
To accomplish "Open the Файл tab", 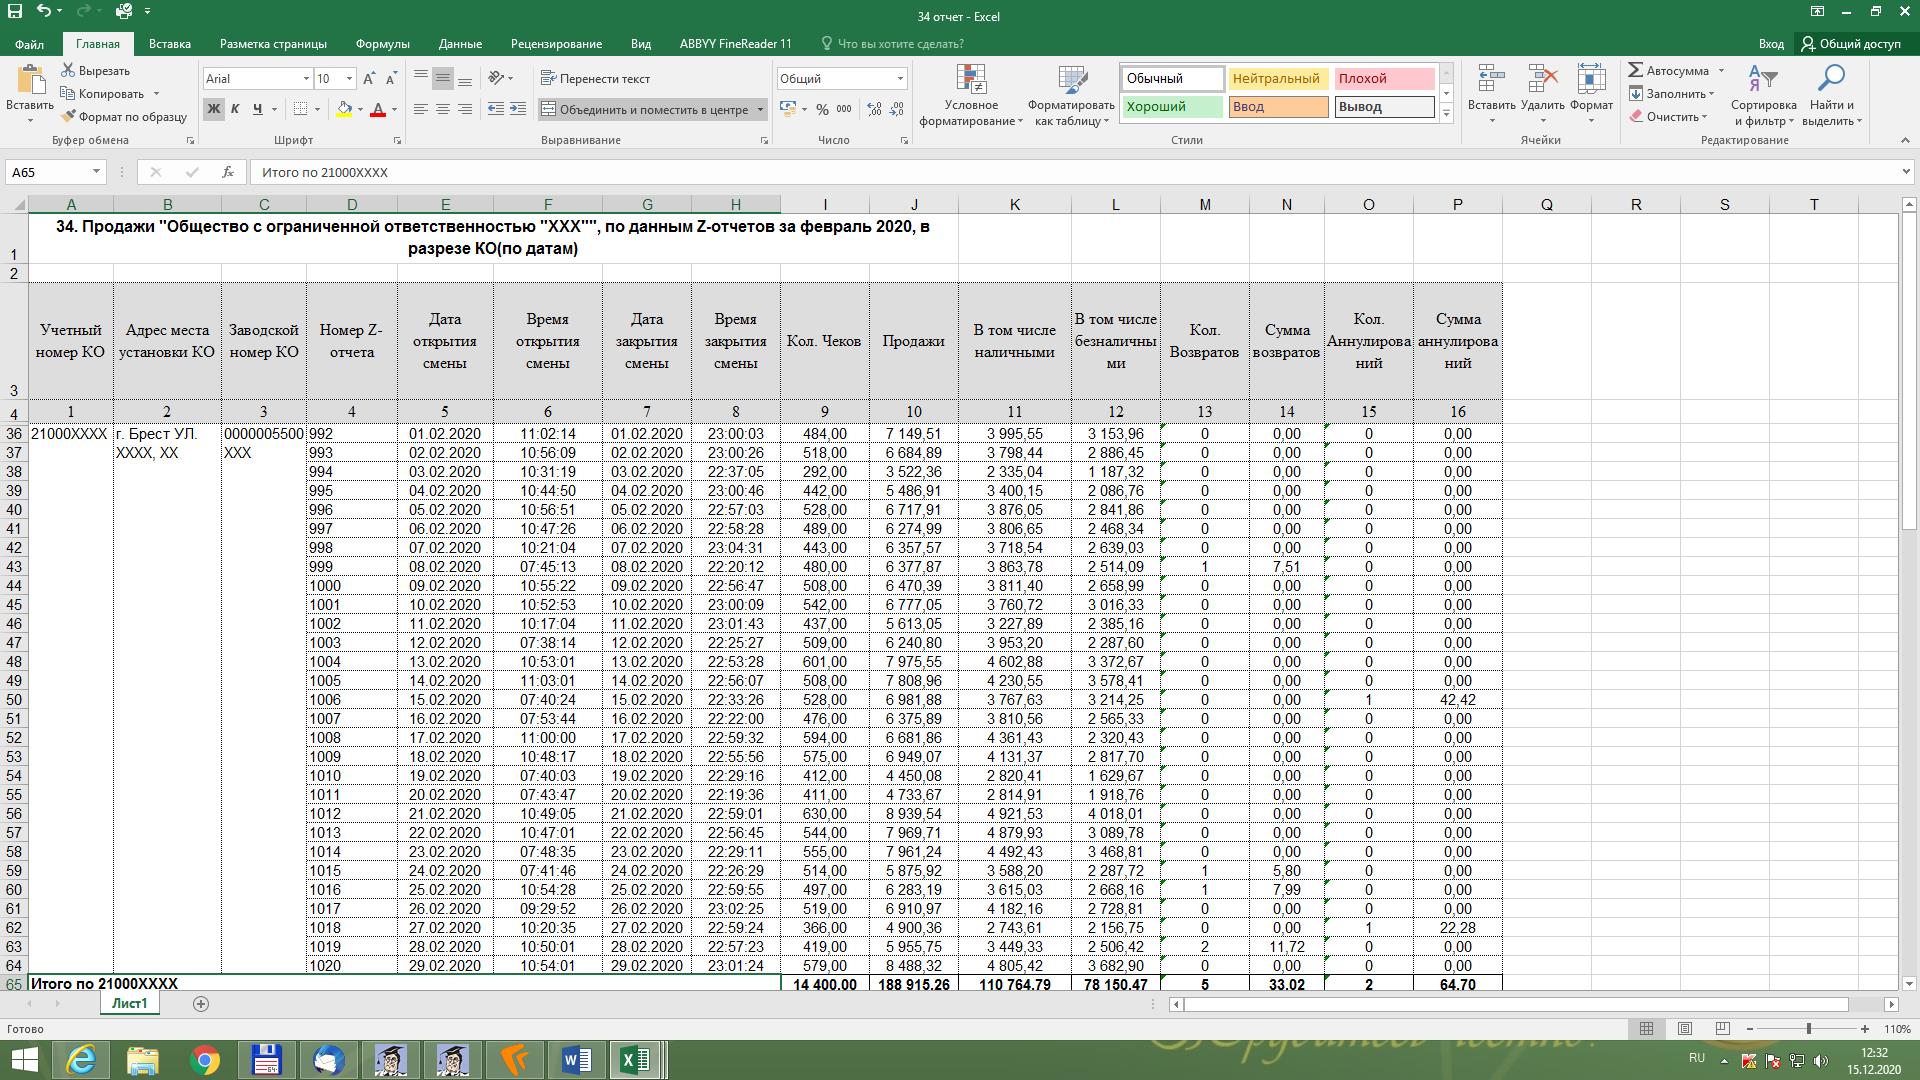I will 30,44.
